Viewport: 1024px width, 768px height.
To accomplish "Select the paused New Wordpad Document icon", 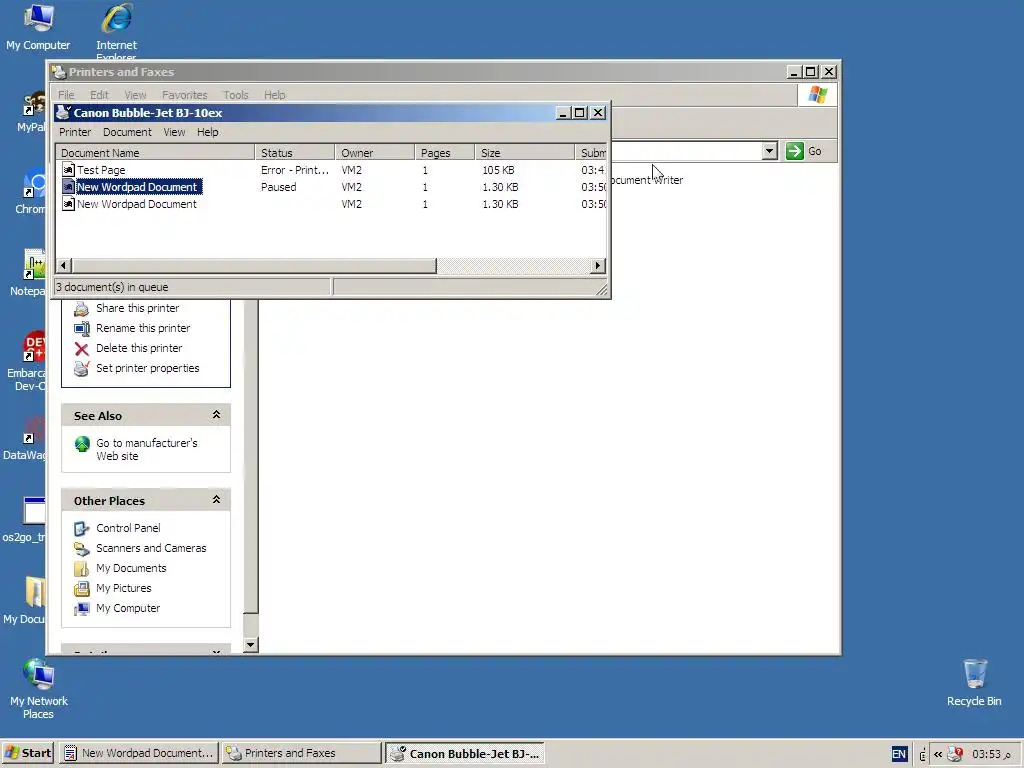I will (x=68, y=187).
